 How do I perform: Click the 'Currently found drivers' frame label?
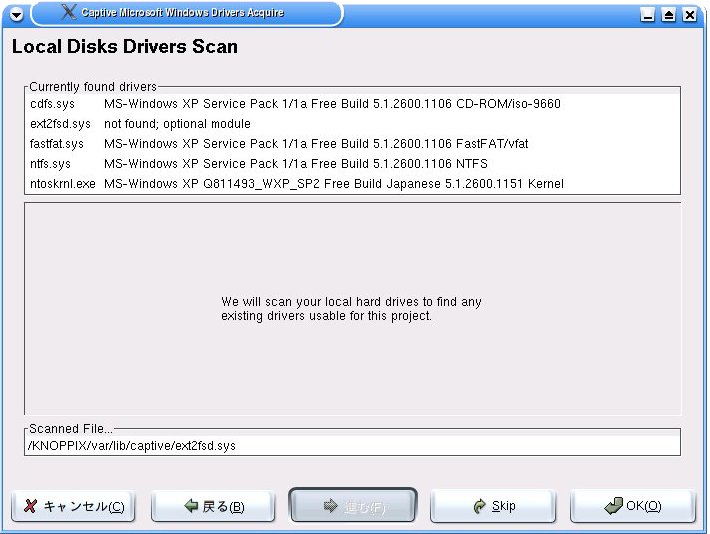point(93,87)
